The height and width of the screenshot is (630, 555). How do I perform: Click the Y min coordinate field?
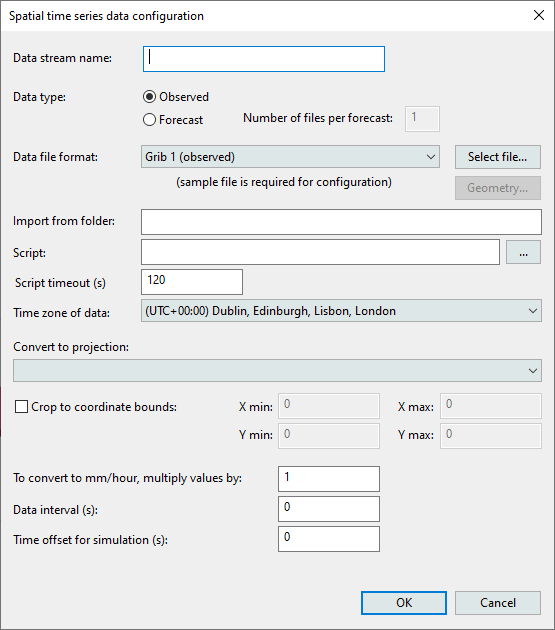click(329, 436)
